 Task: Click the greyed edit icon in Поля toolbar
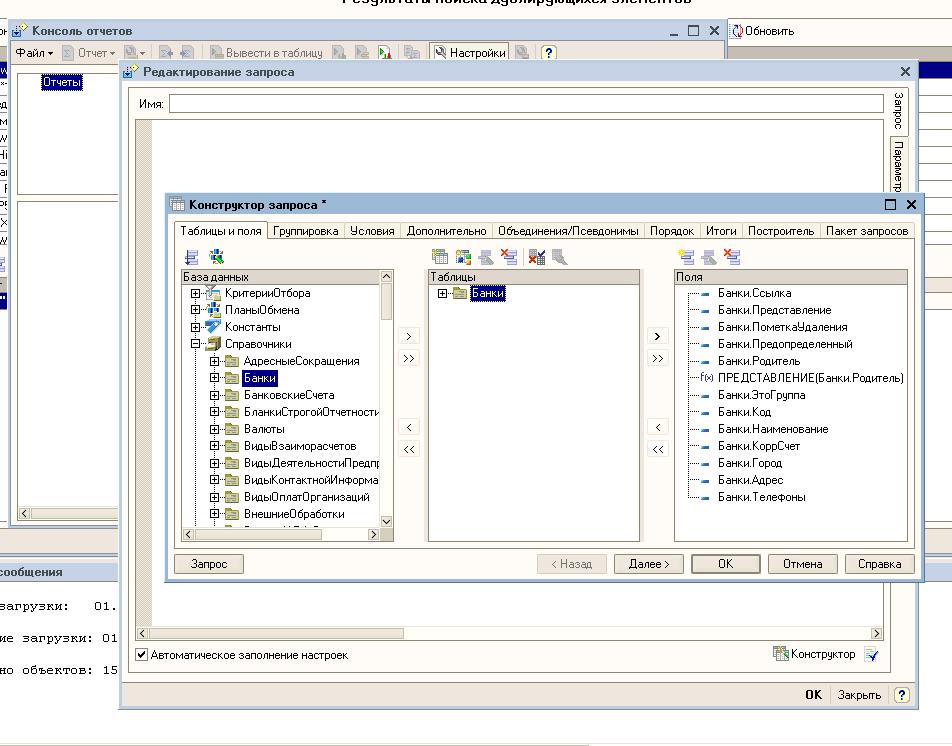[709, 257]
